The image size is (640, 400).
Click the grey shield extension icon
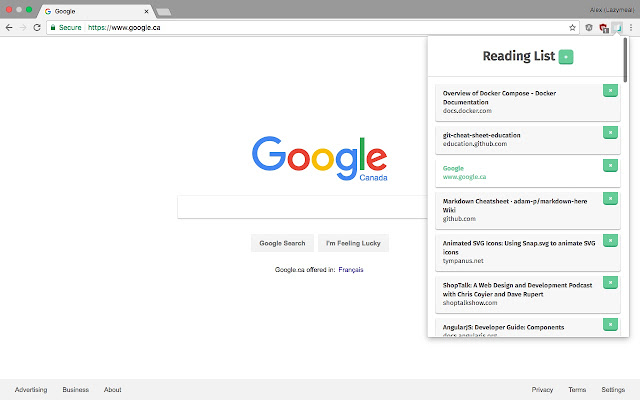click(589, 28)
